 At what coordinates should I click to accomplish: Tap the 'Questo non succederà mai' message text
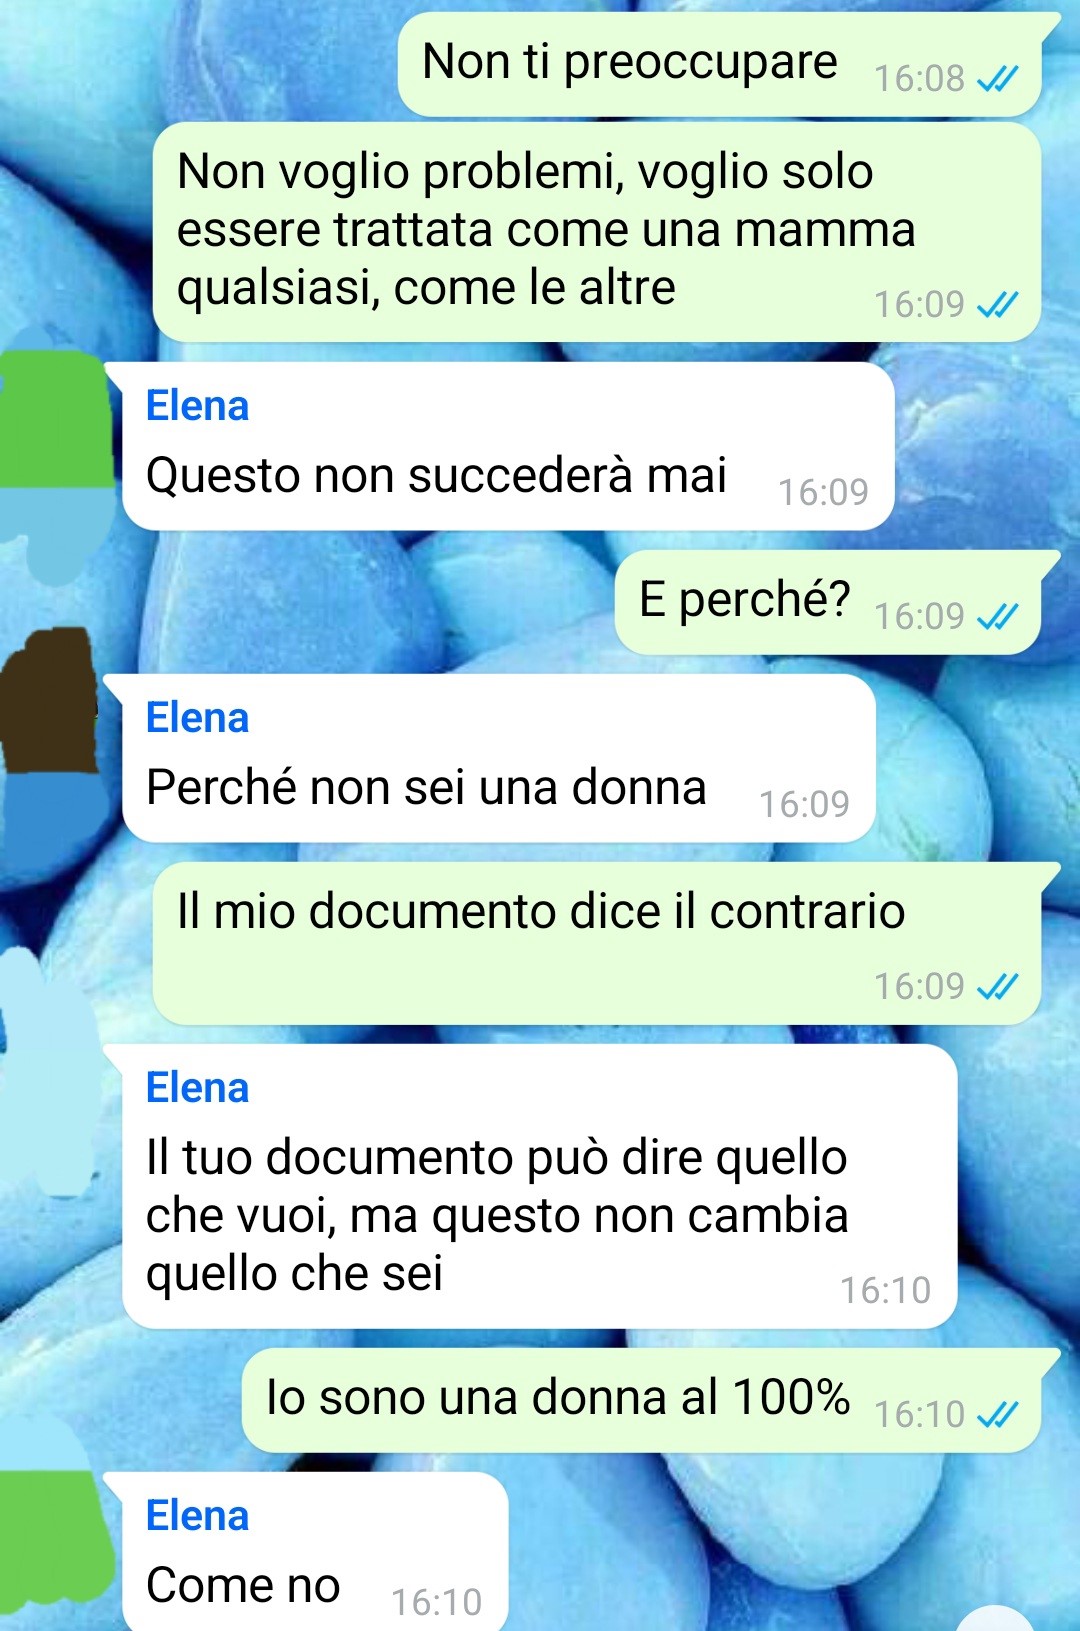(436, 475)
